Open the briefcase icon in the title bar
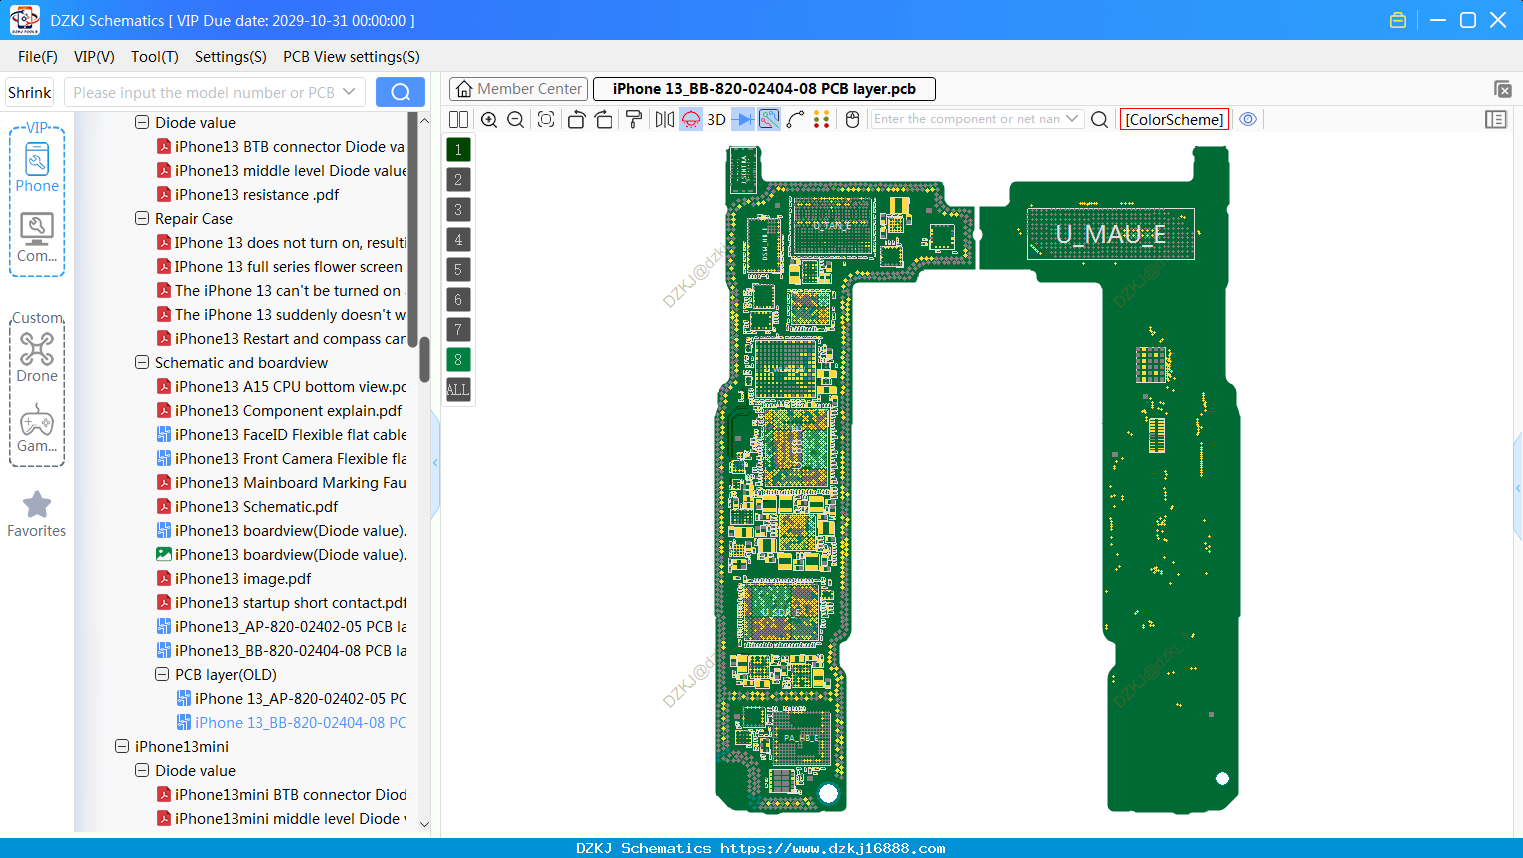1523x858 pixels. tap(1398, 20)
